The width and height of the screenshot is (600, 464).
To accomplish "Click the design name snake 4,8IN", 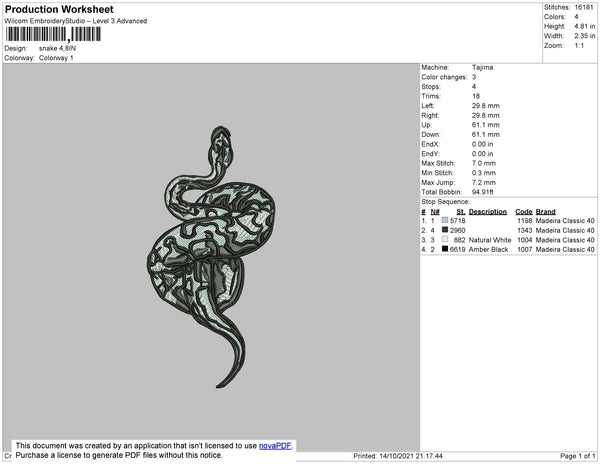I will [57, 48].
